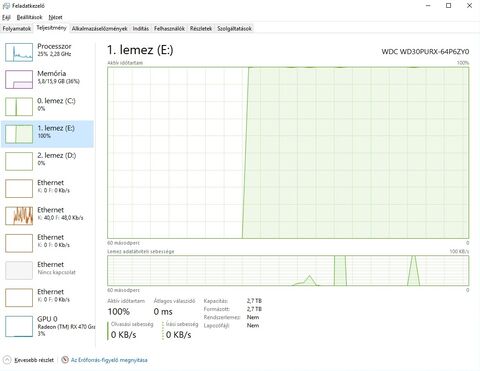Select the 0. lemez (C:) thumbnail
Viewport: 480px width, 371px height.
pos(19,107)
